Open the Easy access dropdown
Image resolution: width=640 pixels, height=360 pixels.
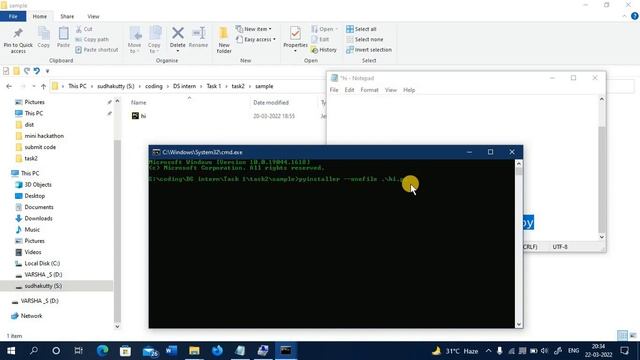coord(256,39)
